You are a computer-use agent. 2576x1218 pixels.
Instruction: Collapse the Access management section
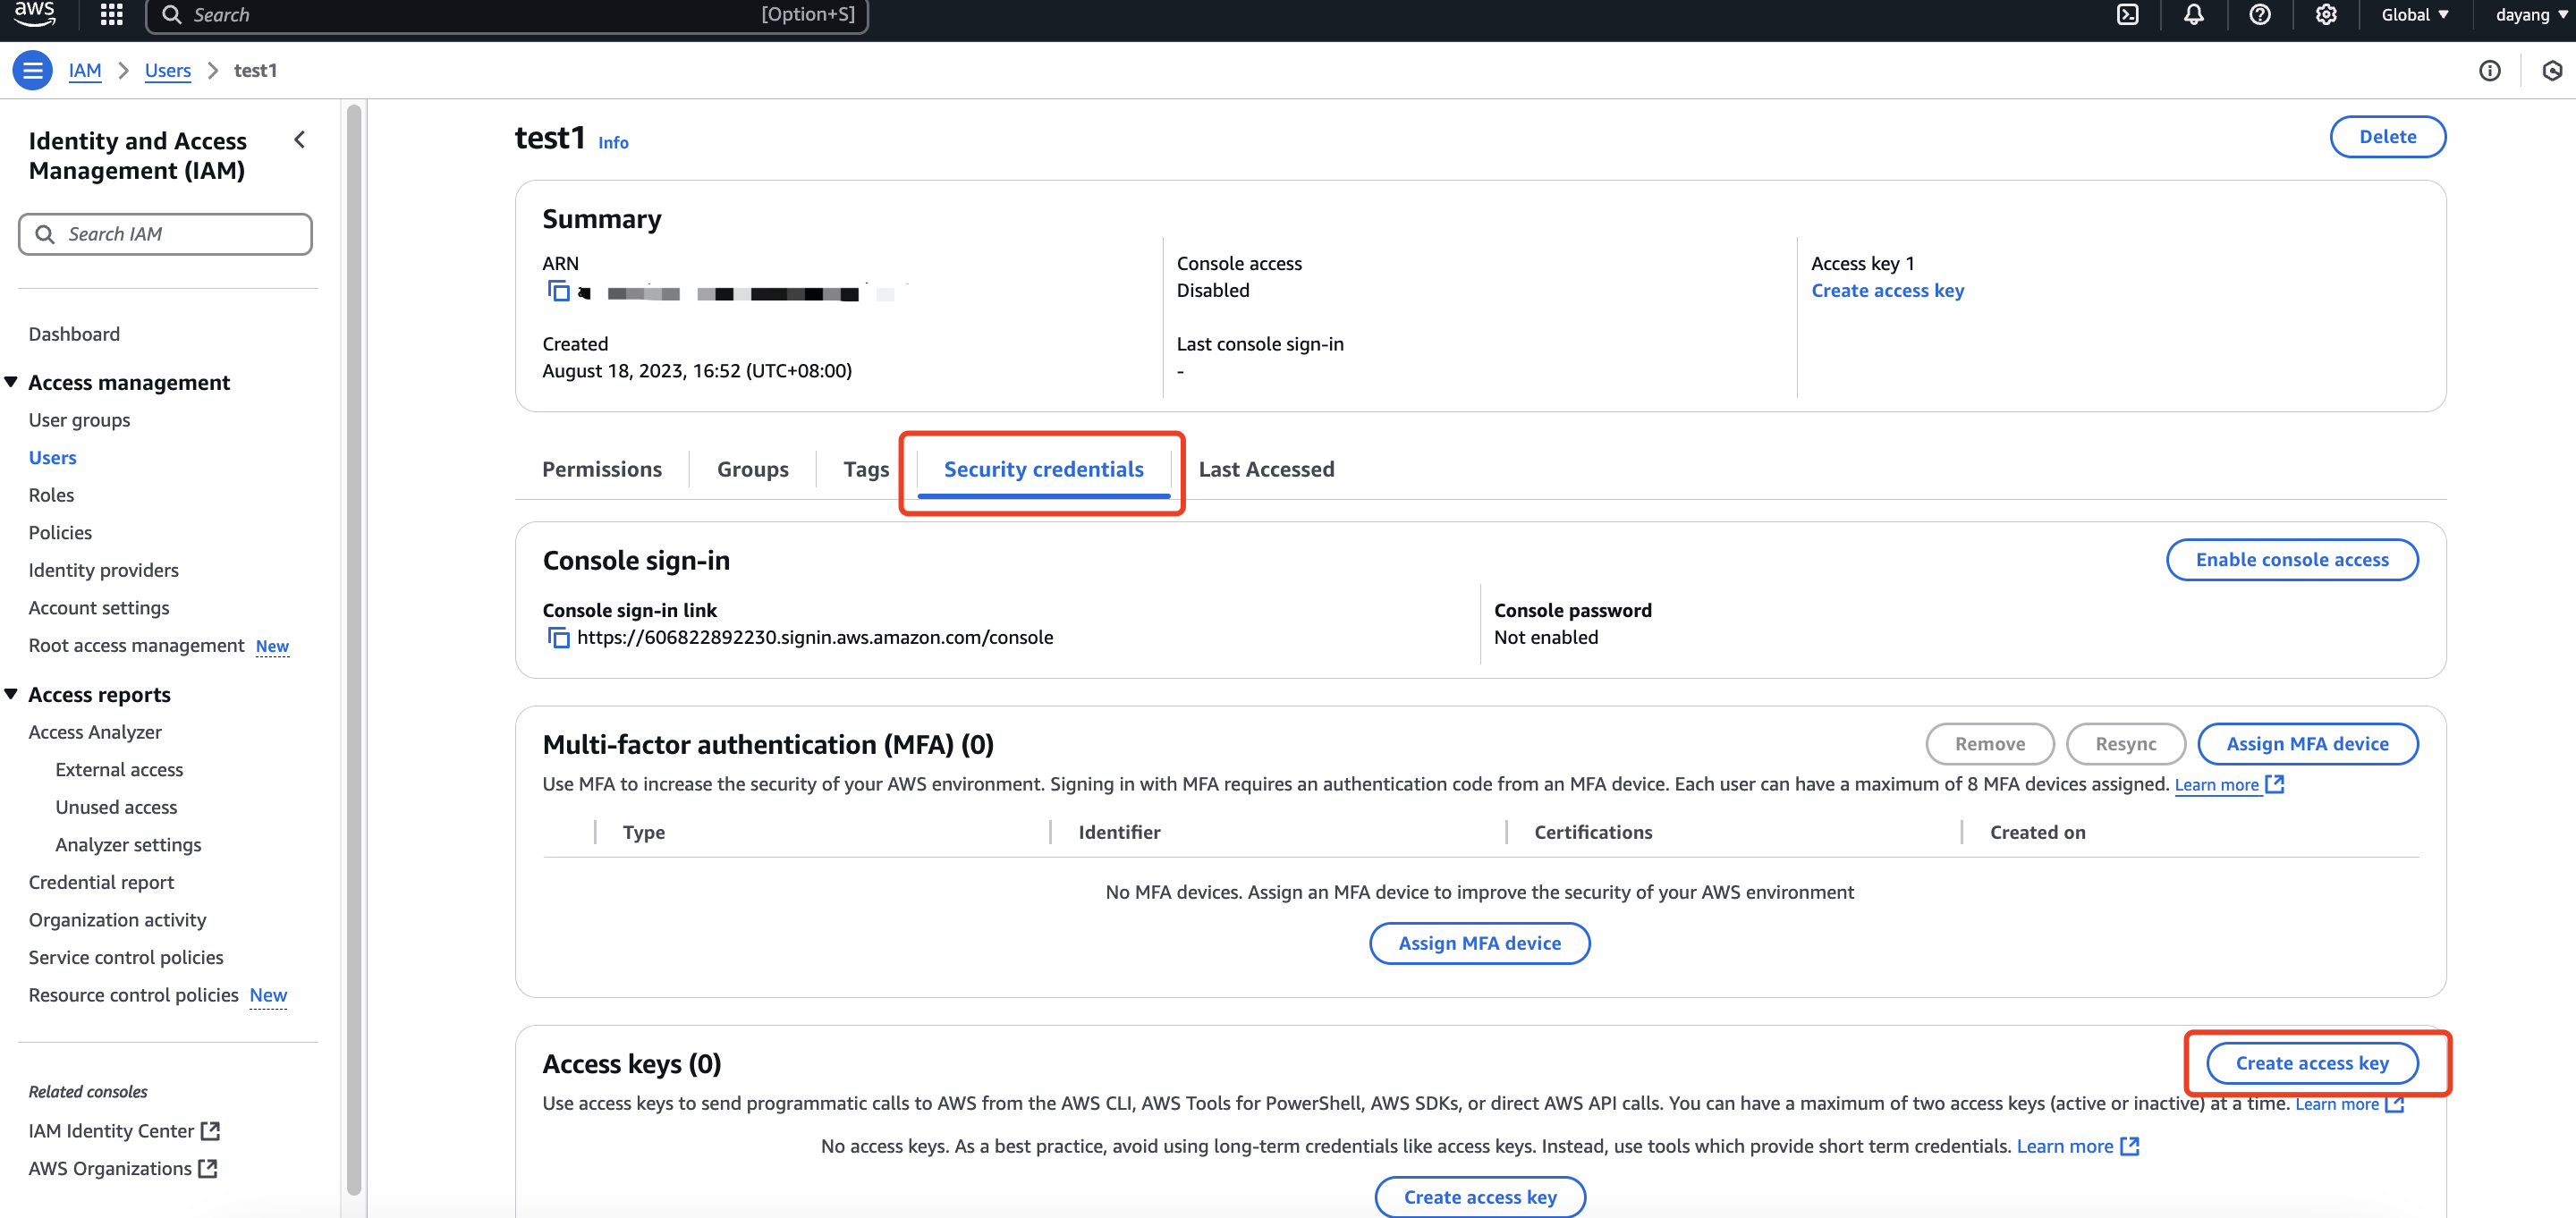11,382
